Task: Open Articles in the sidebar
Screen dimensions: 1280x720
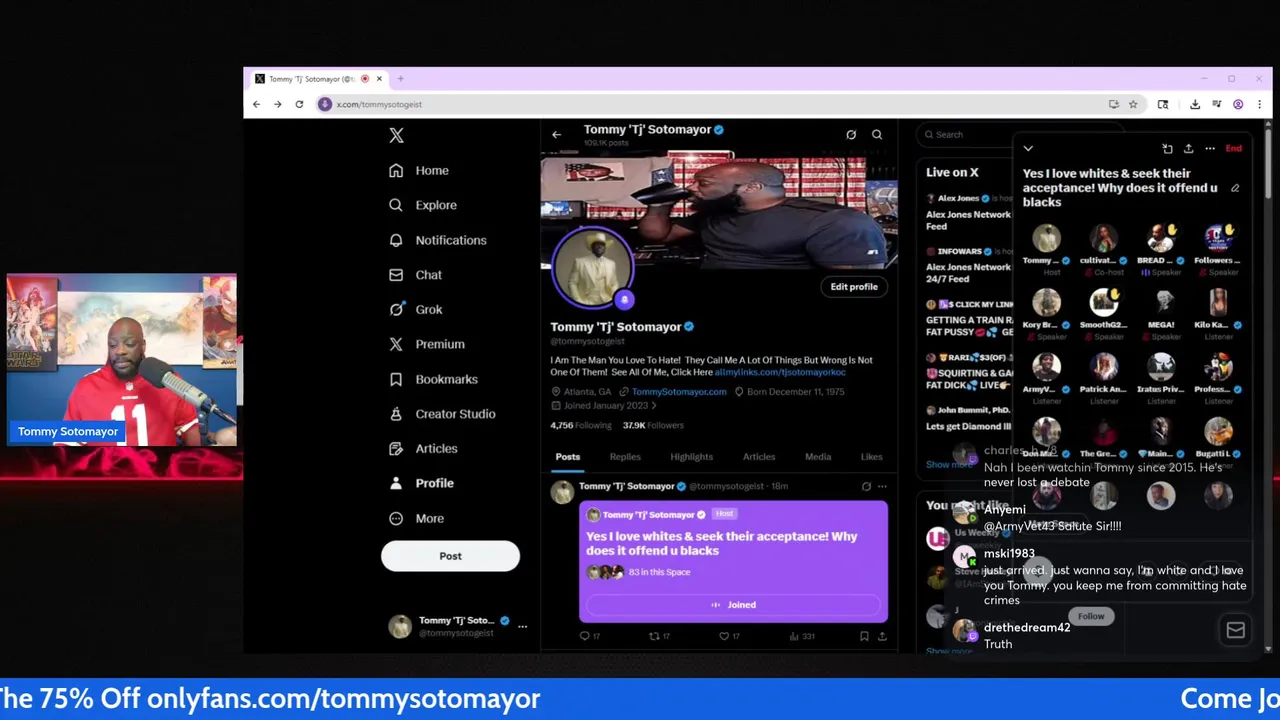Action: [x=423, y=448]
